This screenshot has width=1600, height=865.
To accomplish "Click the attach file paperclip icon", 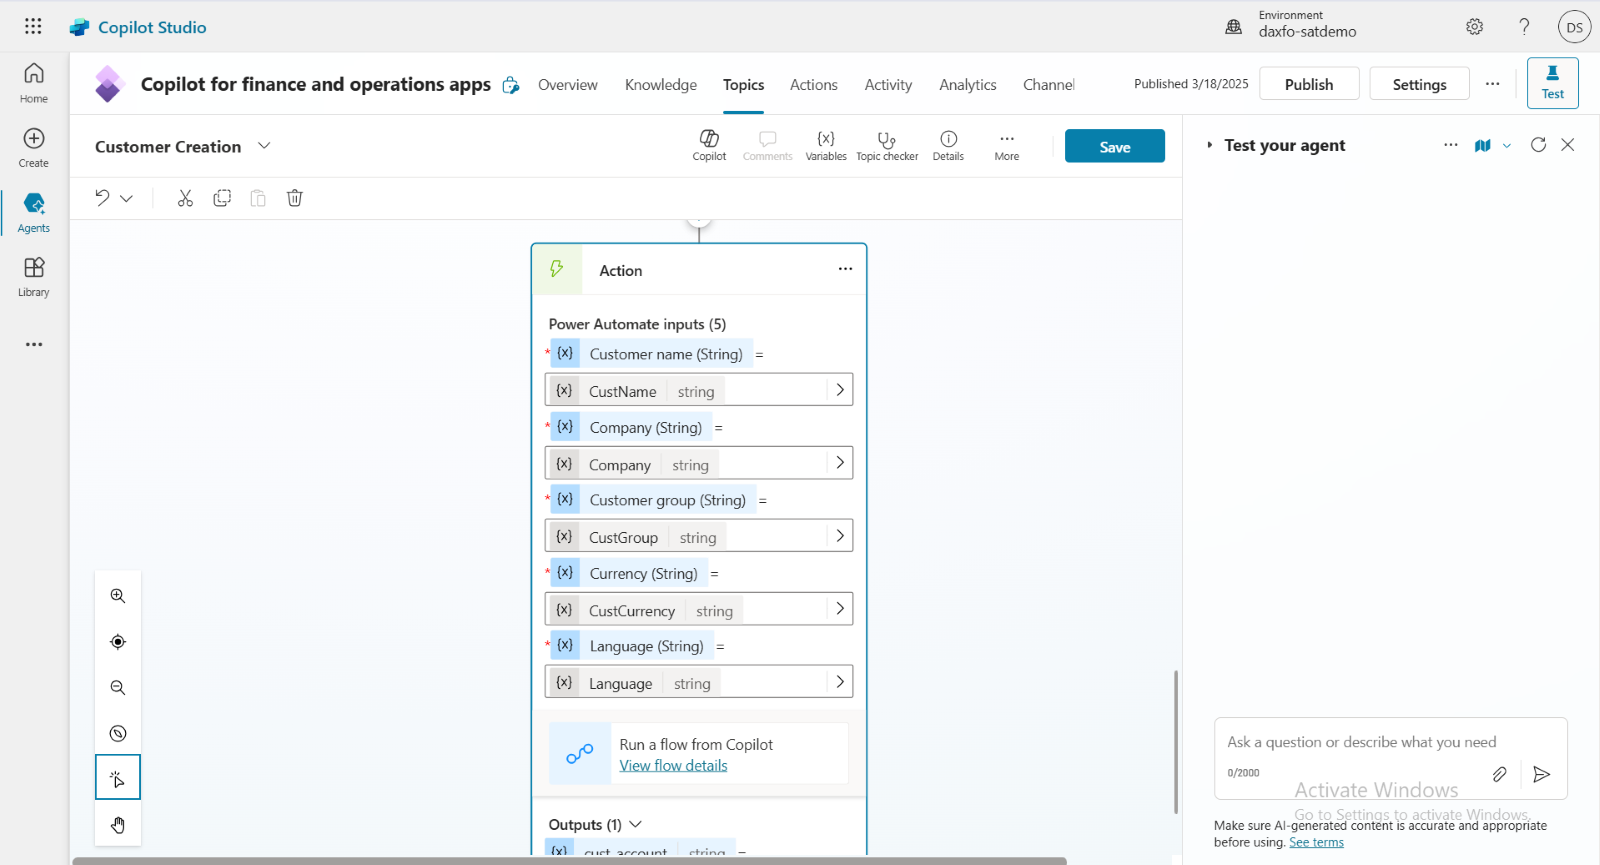I will coord(1499,774).
